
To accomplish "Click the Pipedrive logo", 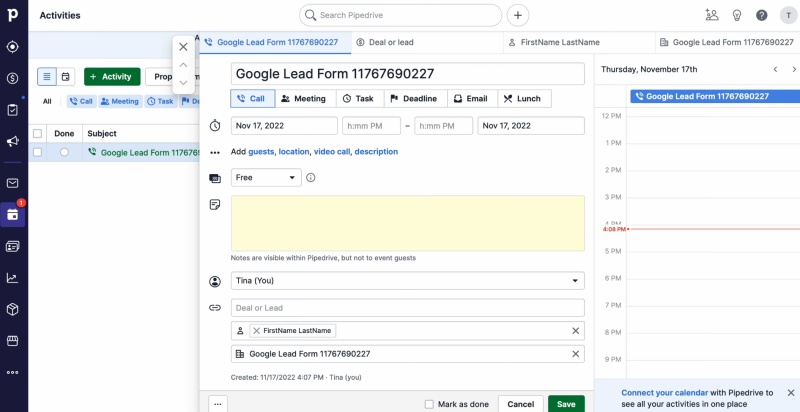I will click(x=13, y=15).
